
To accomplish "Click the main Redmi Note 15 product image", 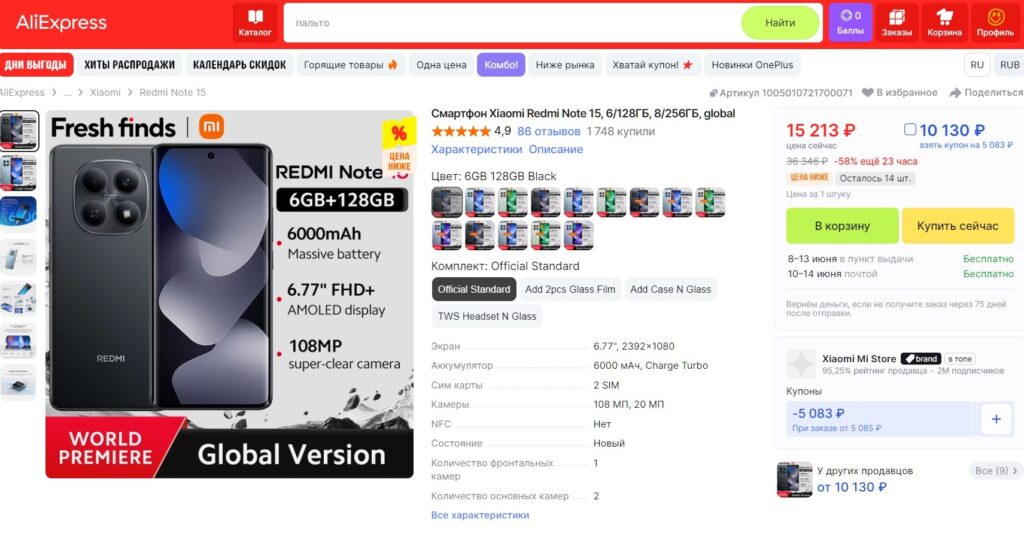I will pos(229,294).
